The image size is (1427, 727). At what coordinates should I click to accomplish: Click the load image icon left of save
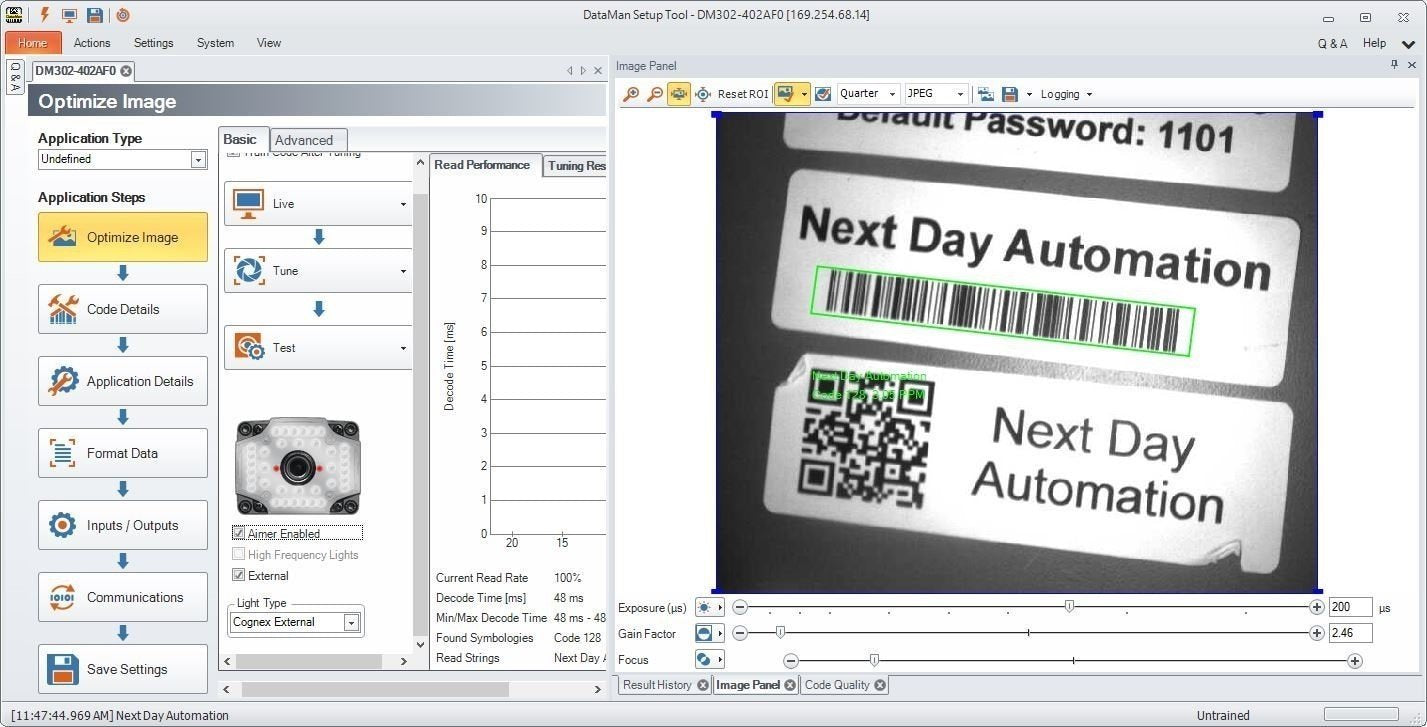pyautogui.click(x=986, y=94)
